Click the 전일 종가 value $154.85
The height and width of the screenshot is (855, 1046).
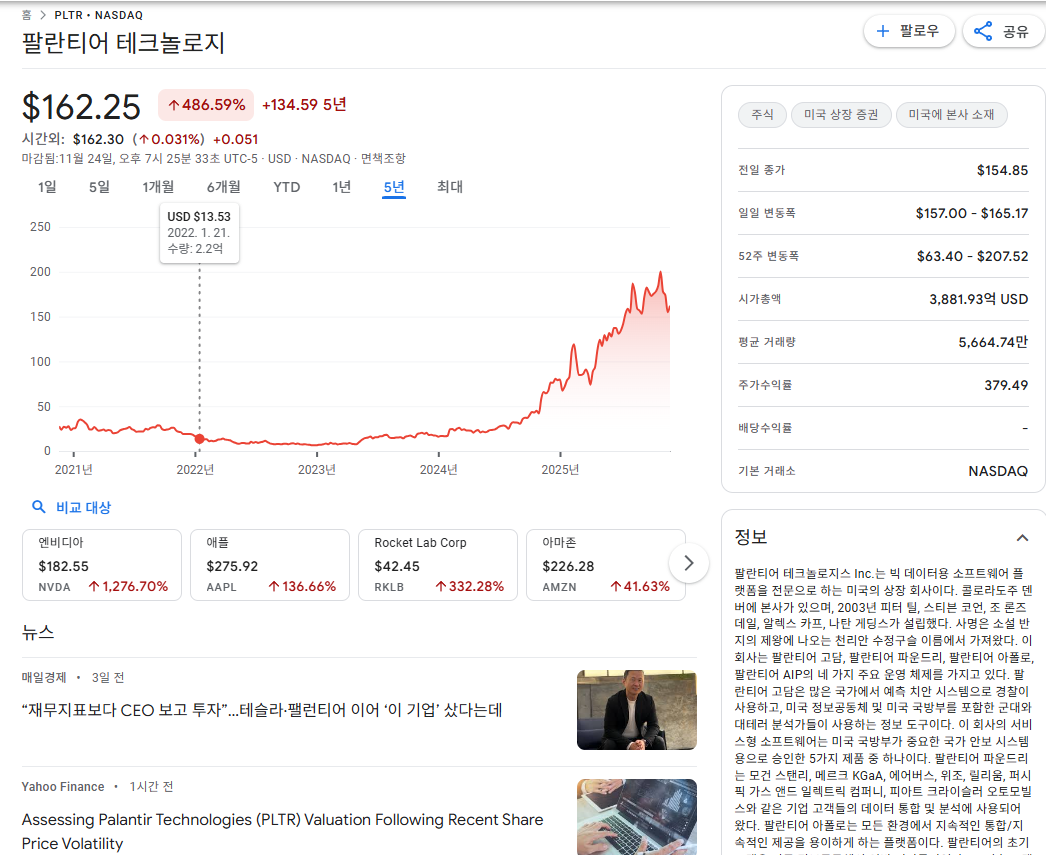(1003, 170)
